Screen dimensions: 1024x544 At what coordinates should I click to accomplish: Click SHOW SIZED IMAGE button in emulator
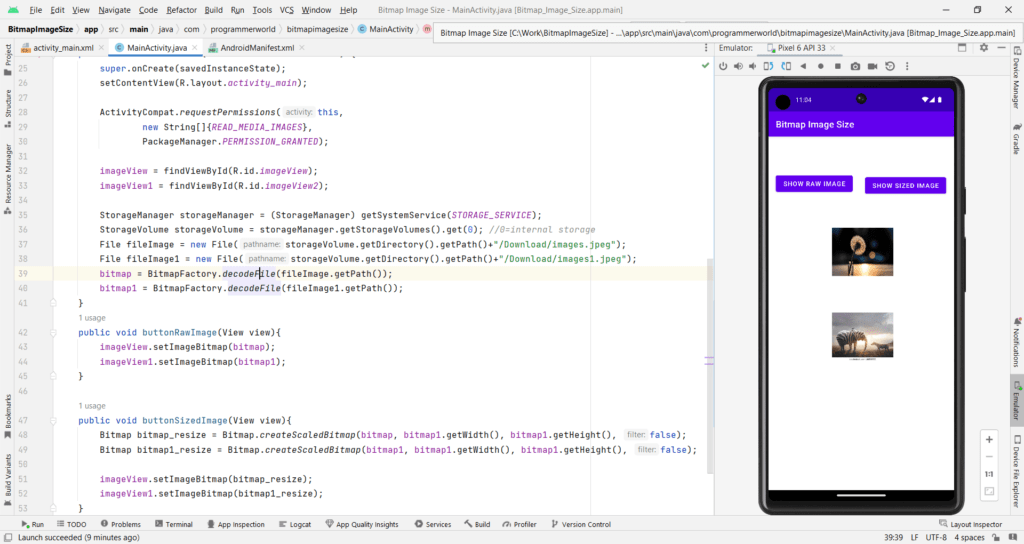tap(905, 185)
